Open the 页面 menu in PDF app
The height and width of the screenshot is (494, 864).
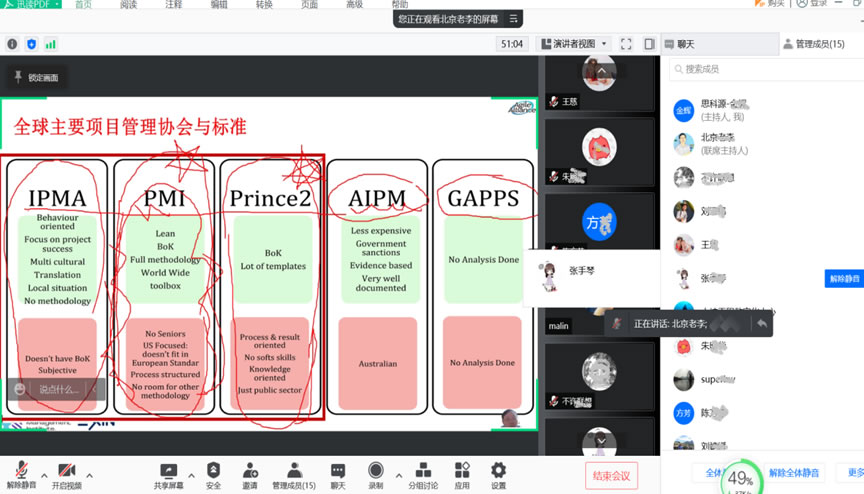pyautogui.click(x=309, y=4)
